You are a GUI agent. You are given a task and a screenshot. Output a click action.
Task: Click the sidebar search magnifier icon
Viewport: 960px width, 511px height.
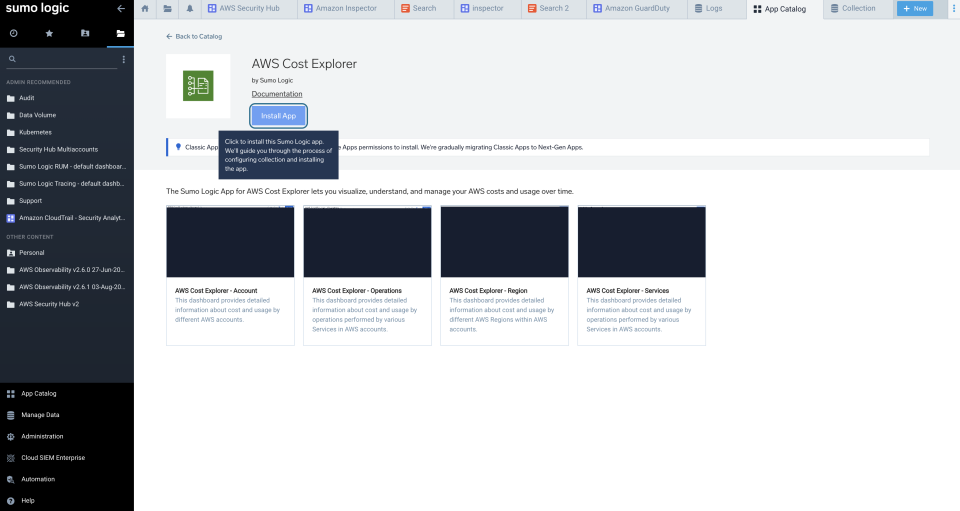pos(12,59)
